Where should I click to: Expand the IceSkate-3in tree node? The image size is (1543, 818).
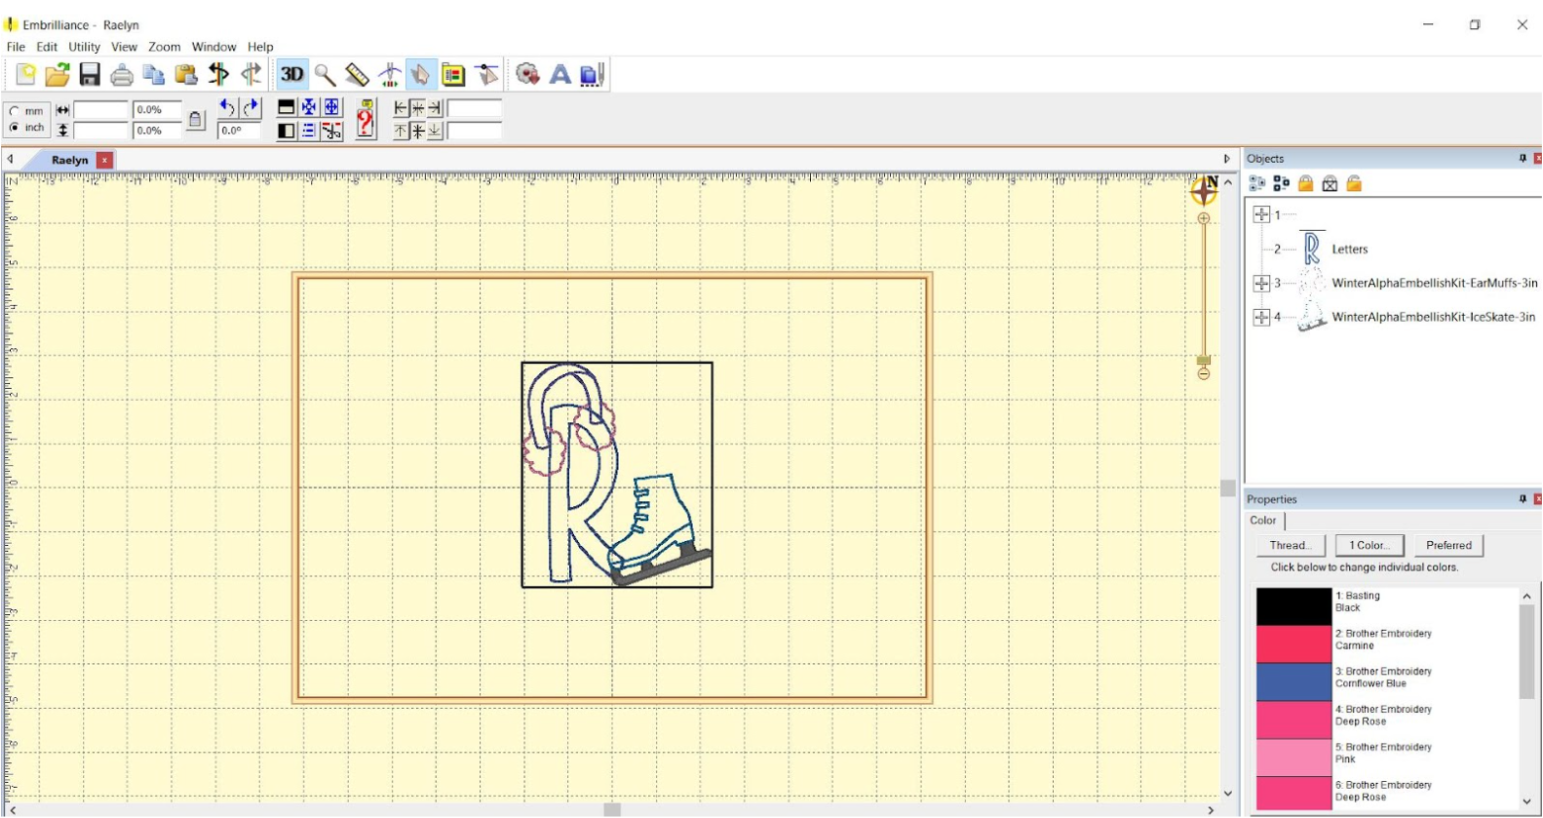(x=1261, y=317)
